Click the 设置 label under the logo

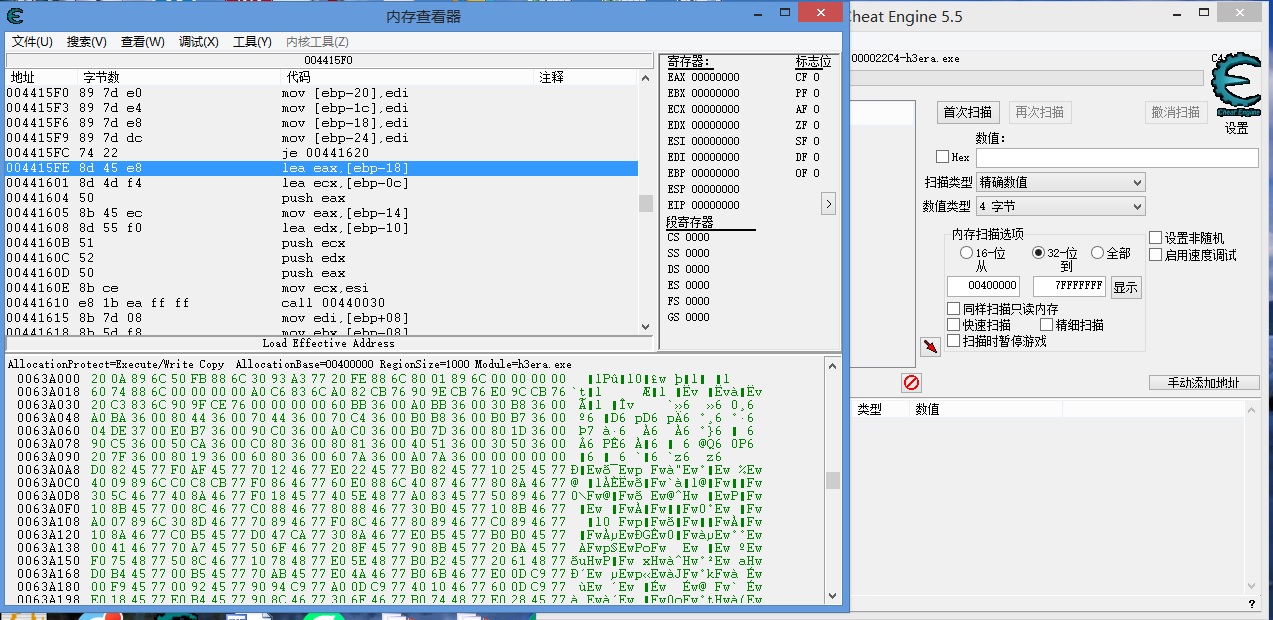1236,128
